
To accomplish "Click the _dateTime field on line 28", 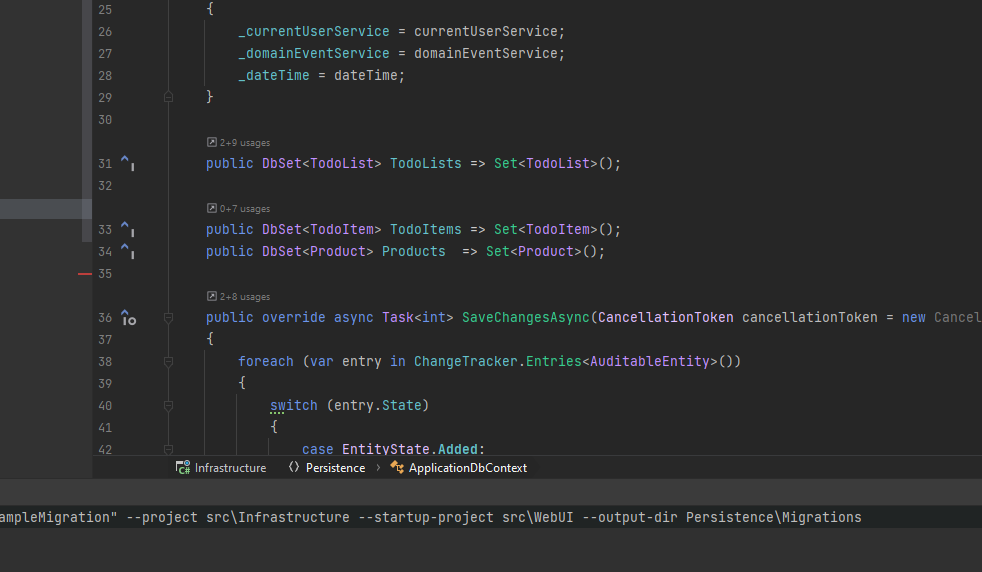I will coord(274,75).
